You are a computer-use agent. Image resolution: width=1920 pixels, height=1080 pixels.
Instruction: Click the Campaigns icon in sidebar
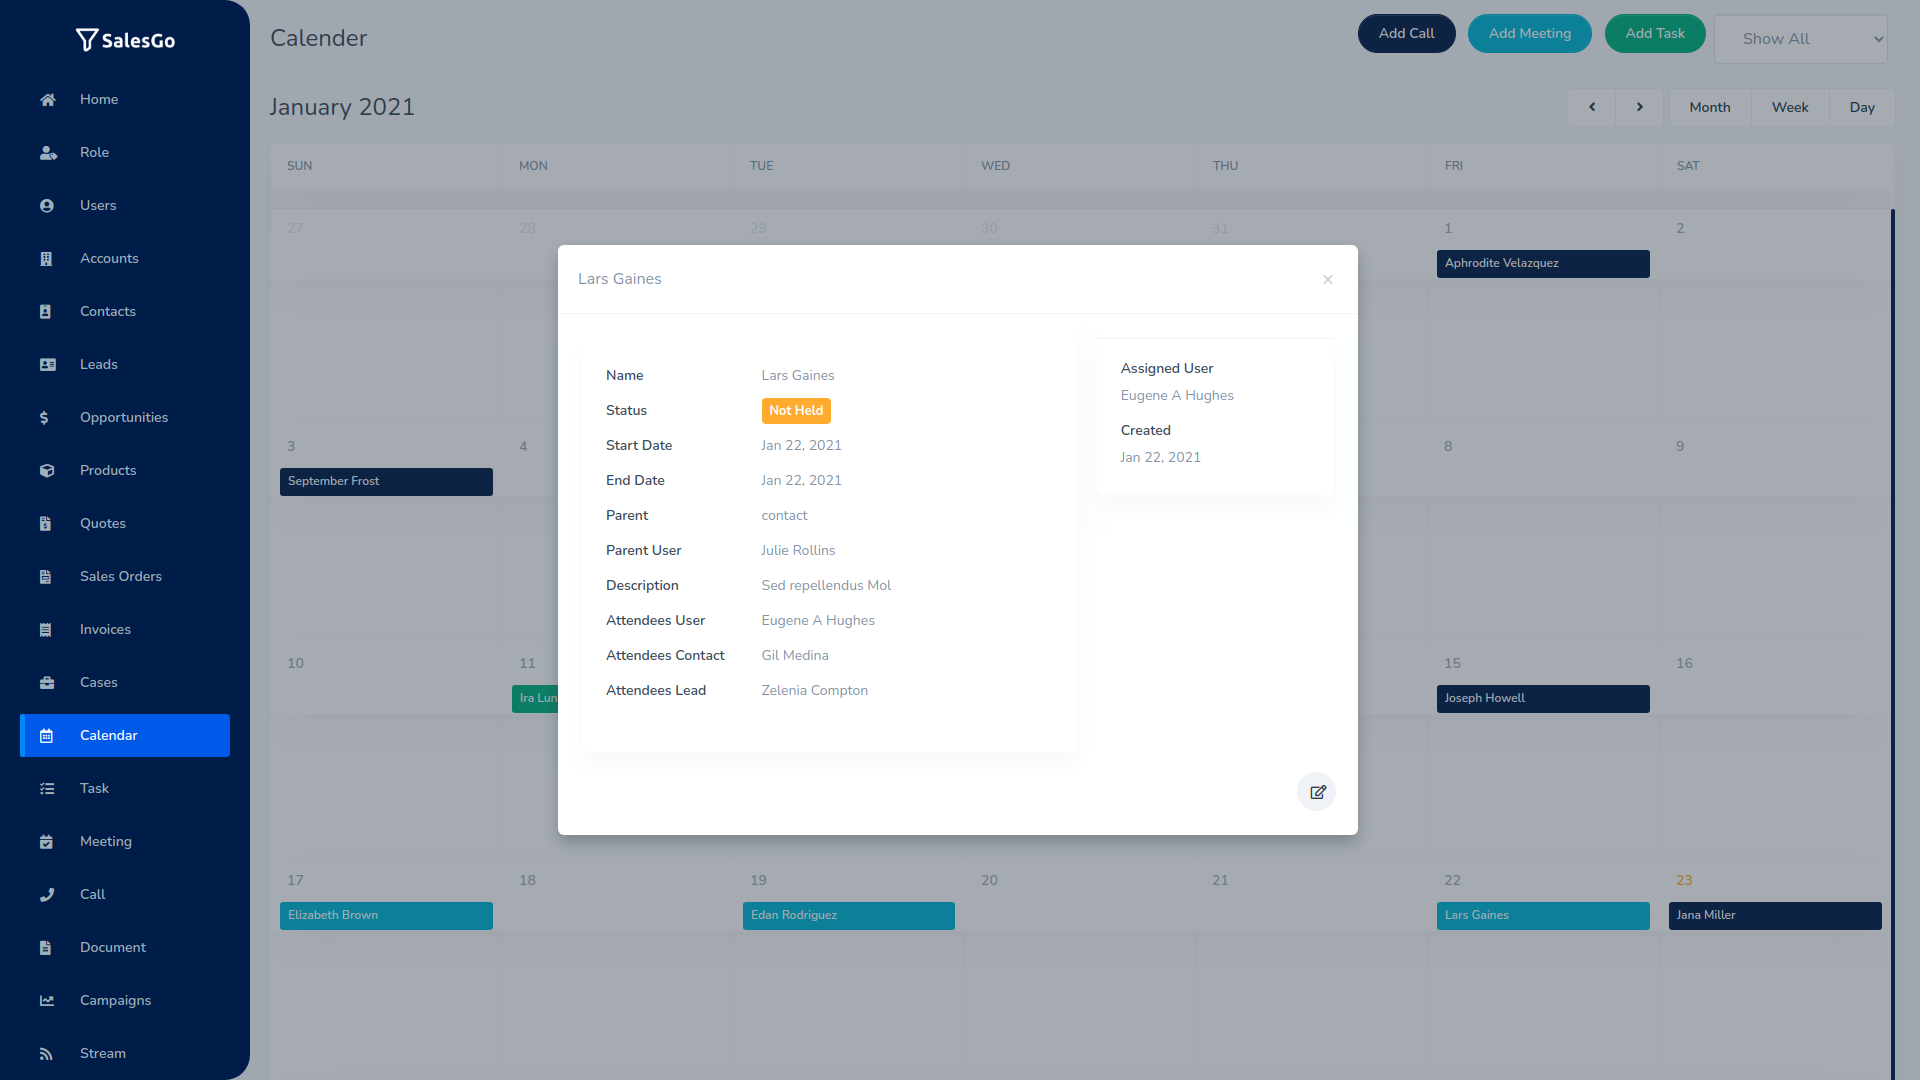click(46, 1000)
